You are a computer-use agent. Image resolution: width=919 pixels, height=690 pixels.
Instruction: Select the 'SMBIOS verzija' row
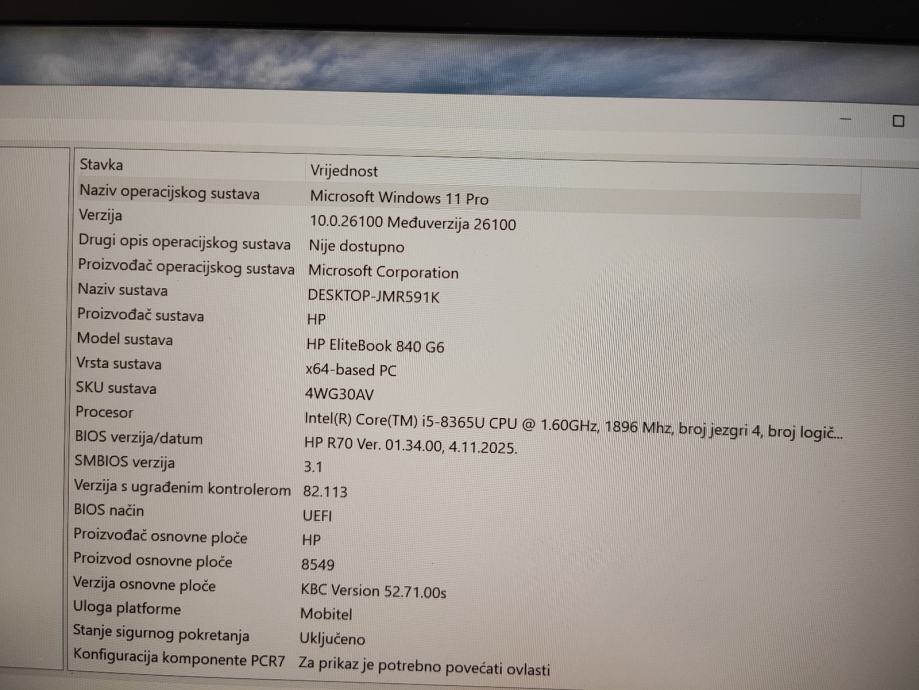coord(124,462)
